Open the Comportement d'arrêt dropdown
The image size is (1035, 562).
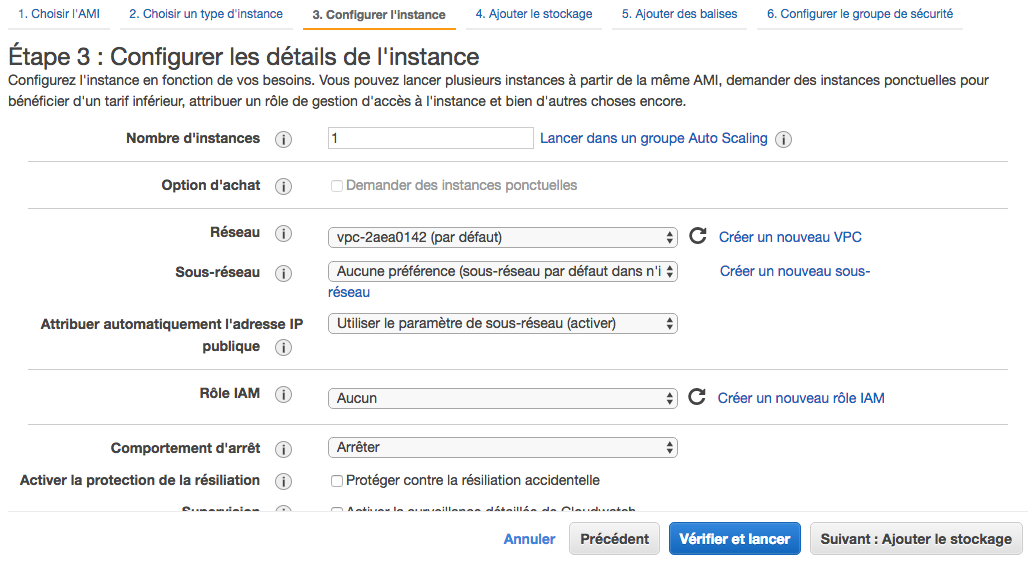(x=502, y=447)
